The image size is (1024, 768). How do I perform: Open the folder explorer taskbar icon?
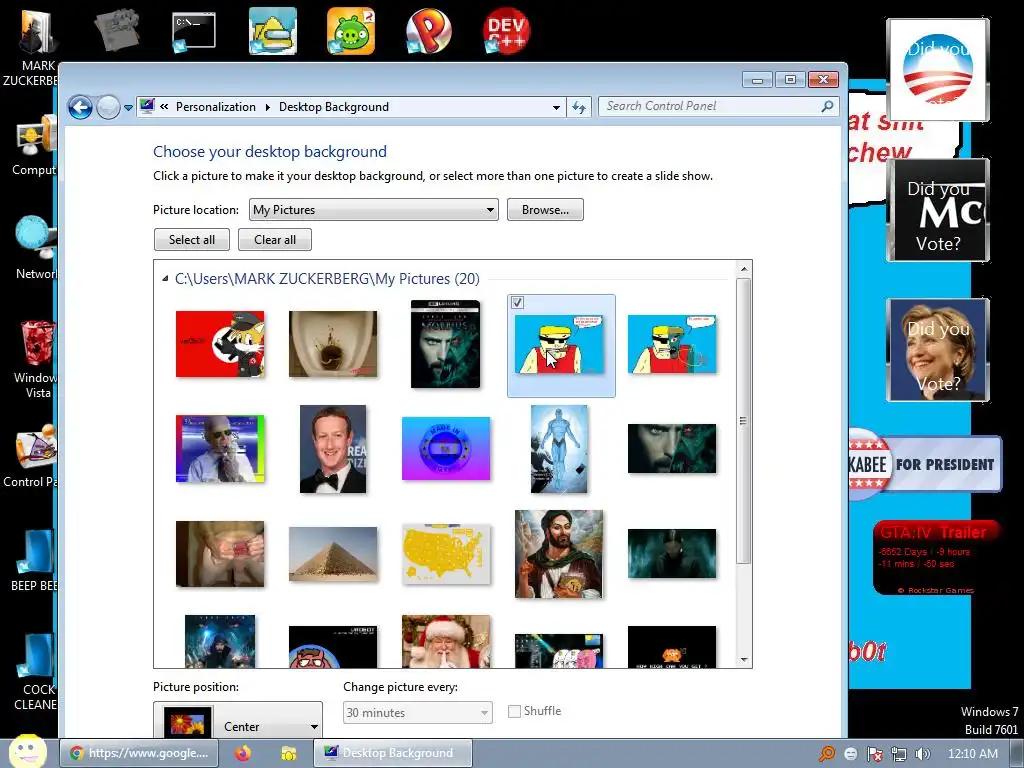[288, 753]
